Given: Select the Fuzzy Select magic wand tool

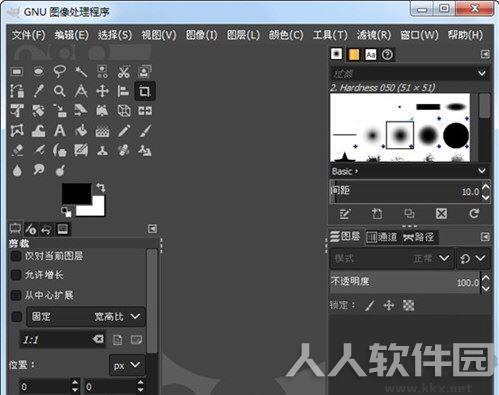Looking at the screenshot, I should [81, 71].
